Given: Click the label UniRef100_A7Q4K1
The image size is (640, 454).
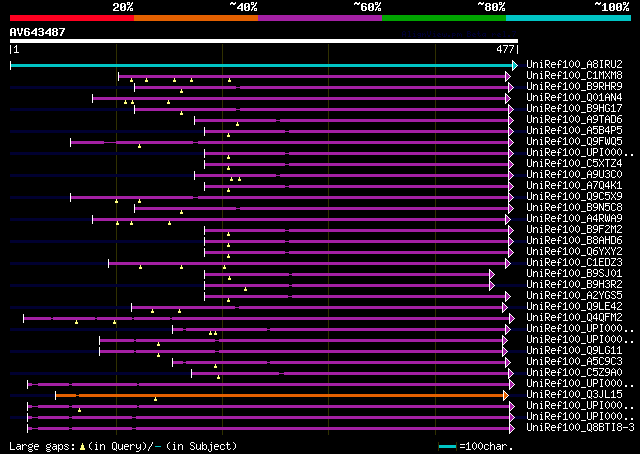Looking at the screenshot, I should (574, 186).
